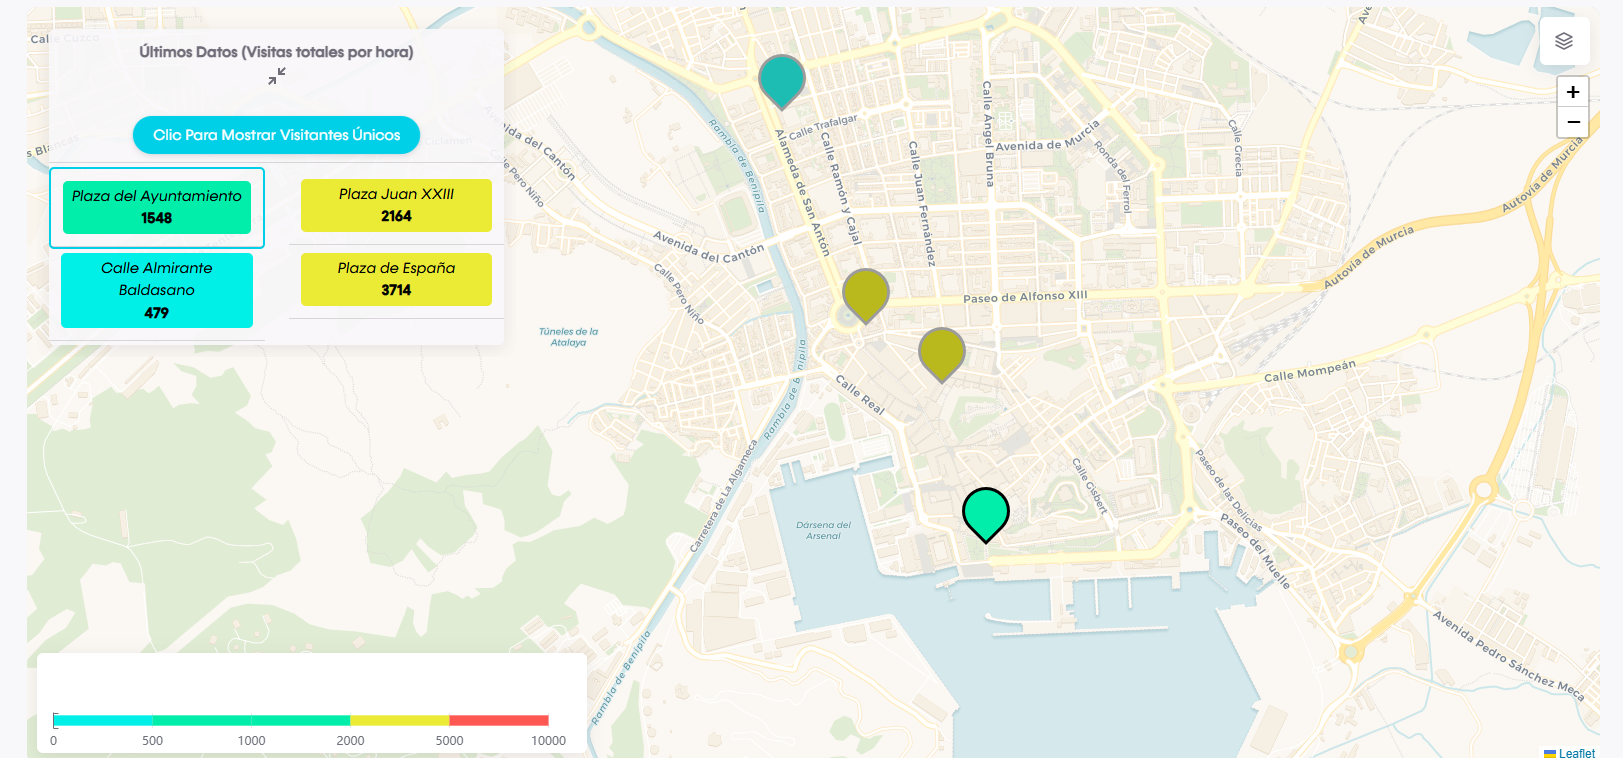Click the 'Avenida Pedro Sánchez Meca' label
Viewport: 1623px width, 758px height.
tap(1508, 656)
